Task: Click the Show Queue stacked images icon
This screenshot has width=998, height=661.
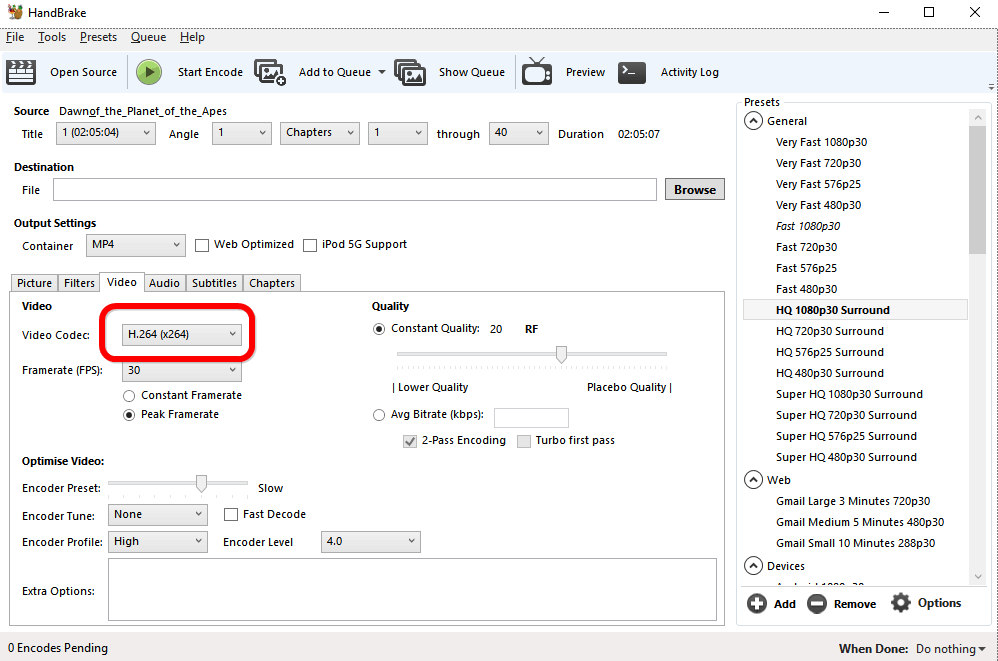Action: (x=410, y=72)
